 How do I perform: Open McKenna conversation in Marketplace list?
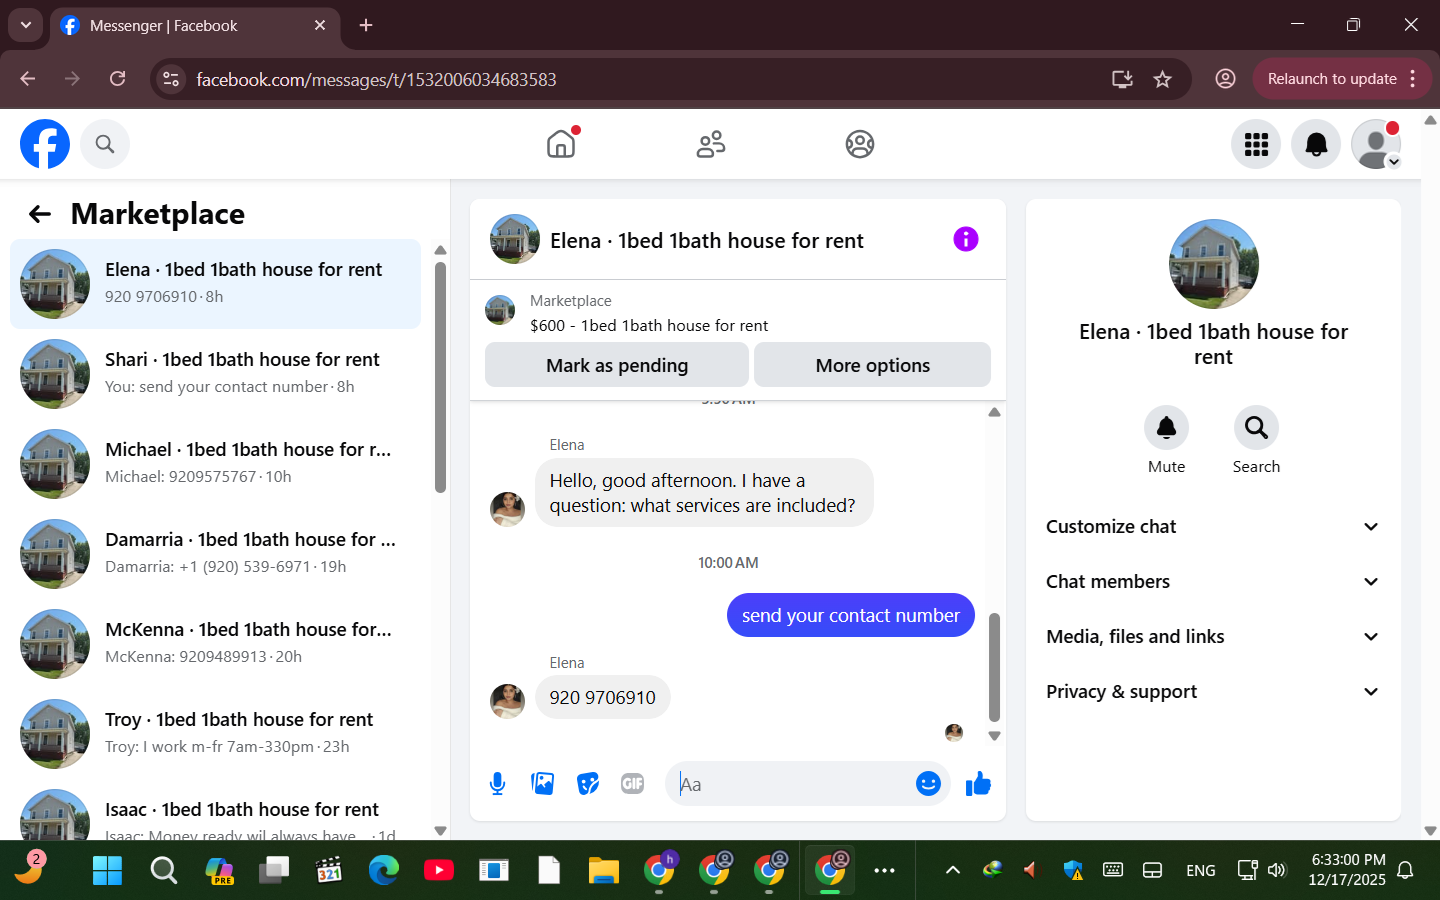tap(215, 644)
